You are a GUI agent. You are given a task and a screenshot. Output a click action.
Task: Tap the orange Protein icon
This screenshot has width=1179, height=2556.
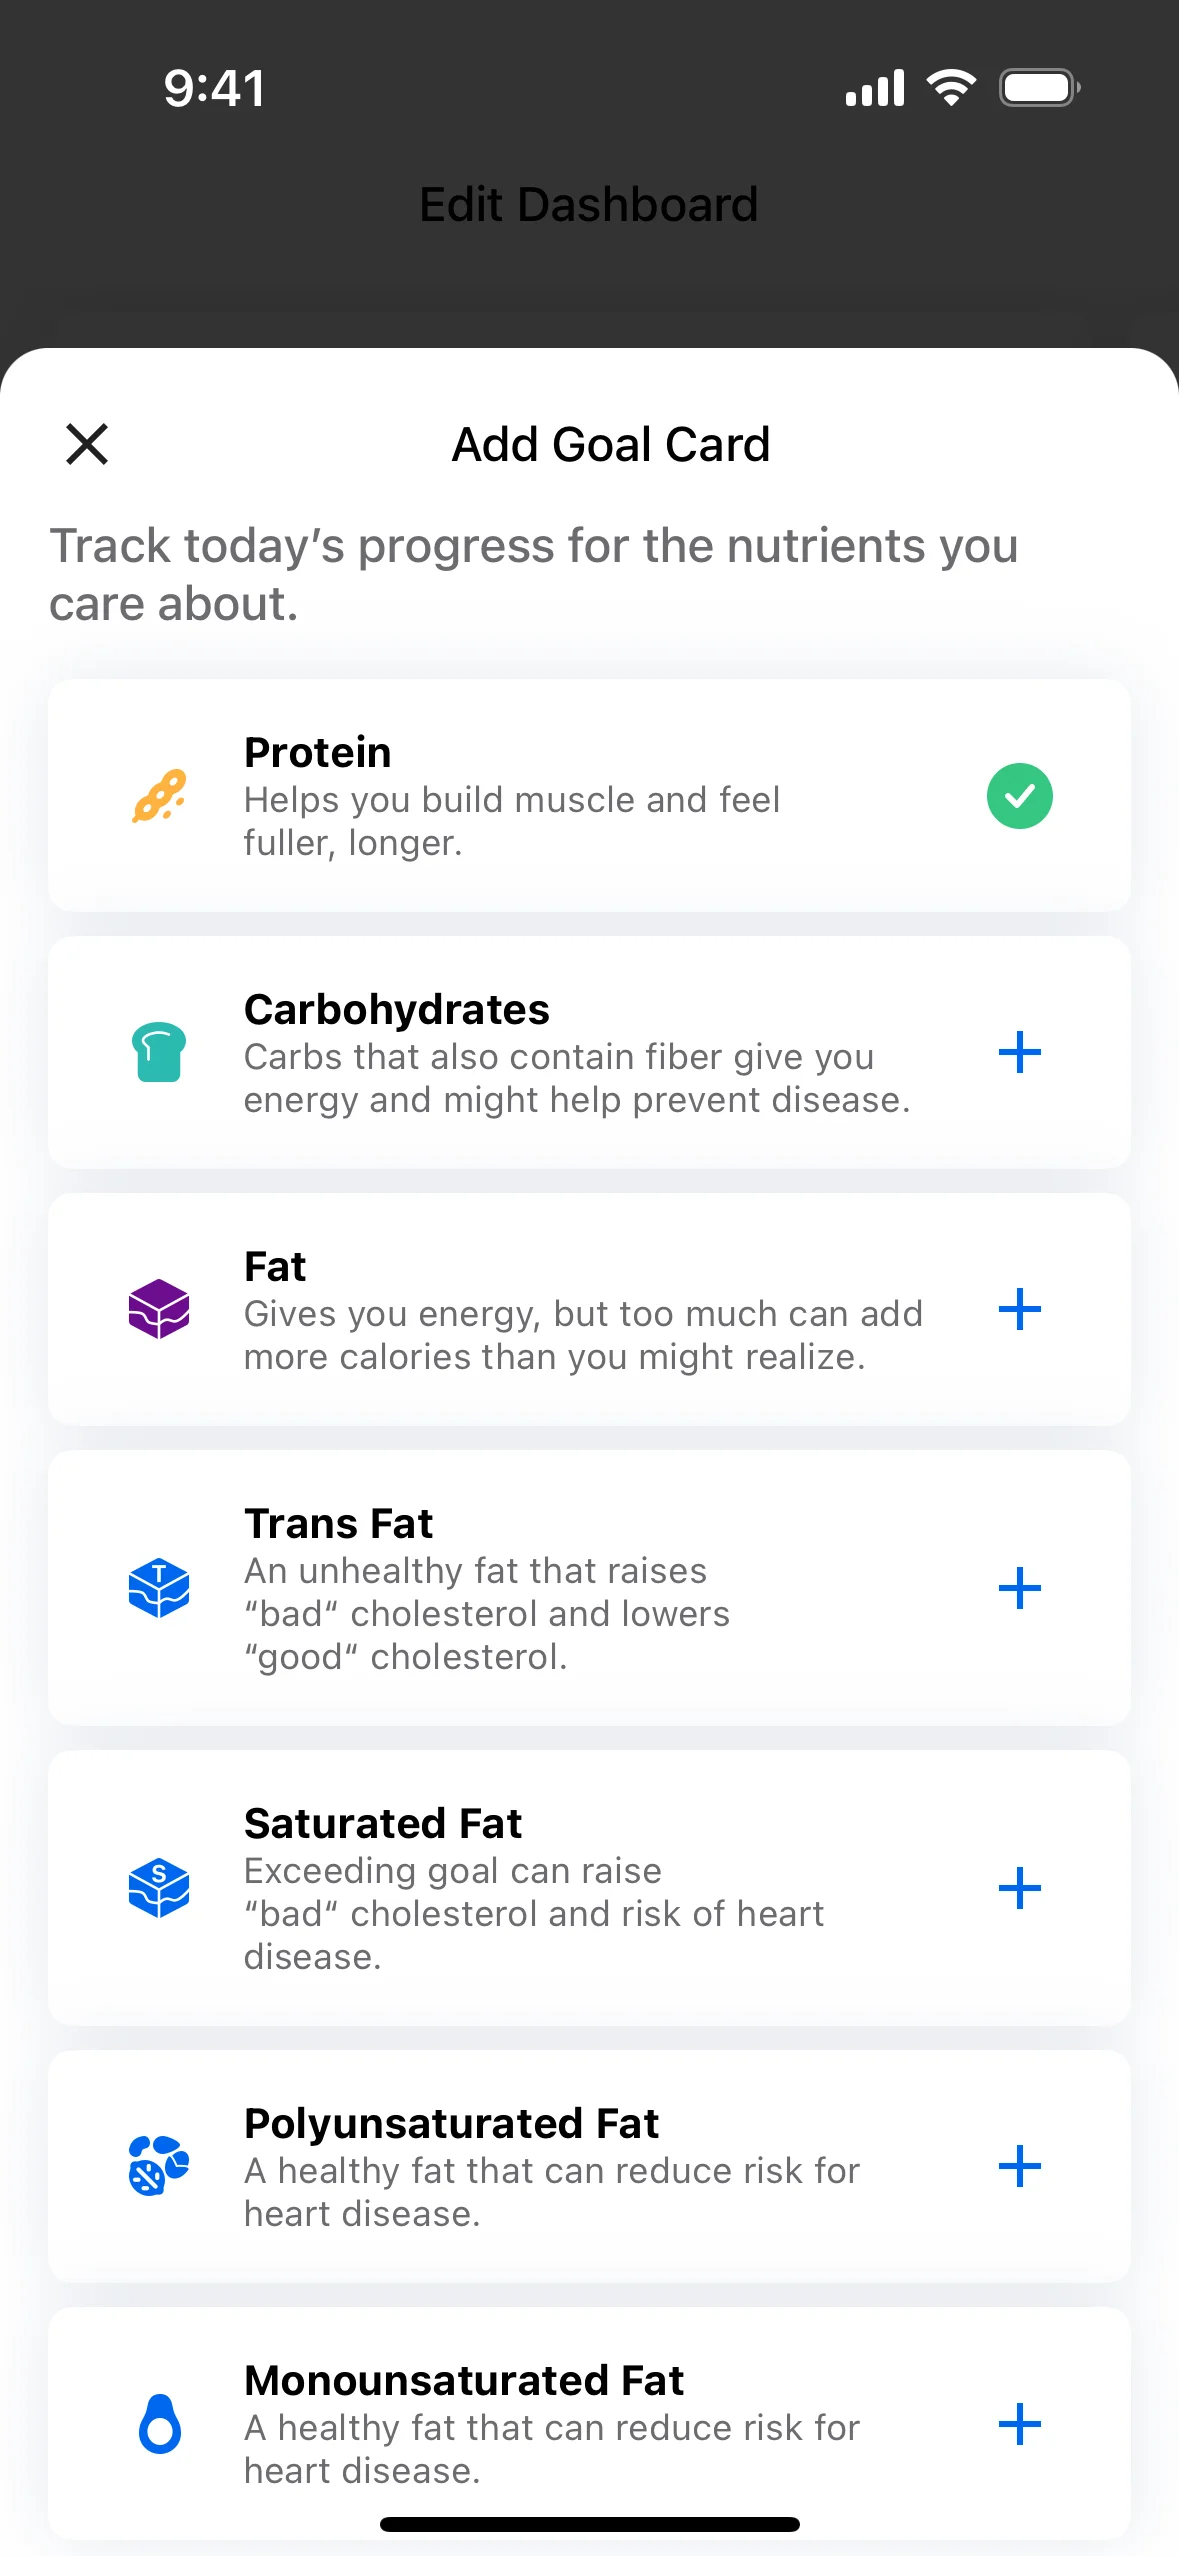tap(159, 796)
